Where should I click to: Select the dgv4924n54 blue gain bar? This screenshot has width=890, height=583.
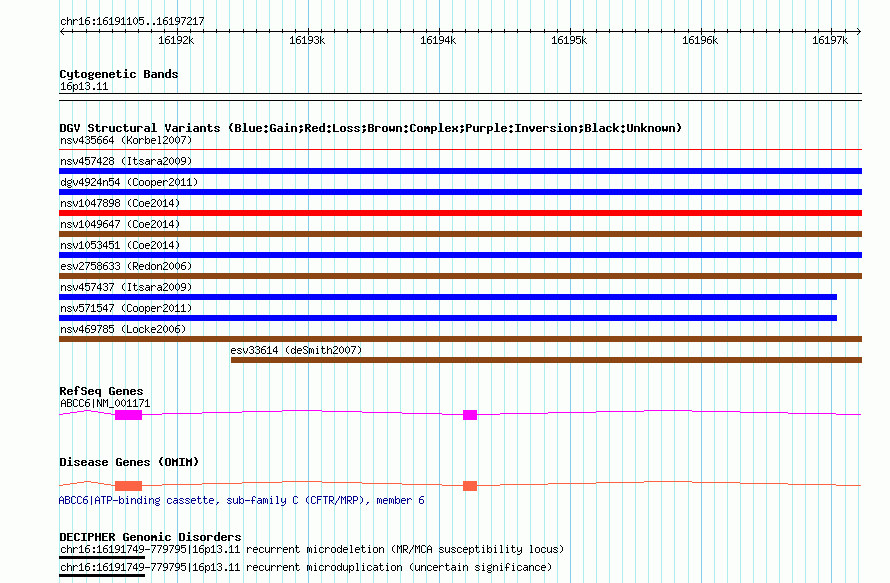[x=460, y=192]
